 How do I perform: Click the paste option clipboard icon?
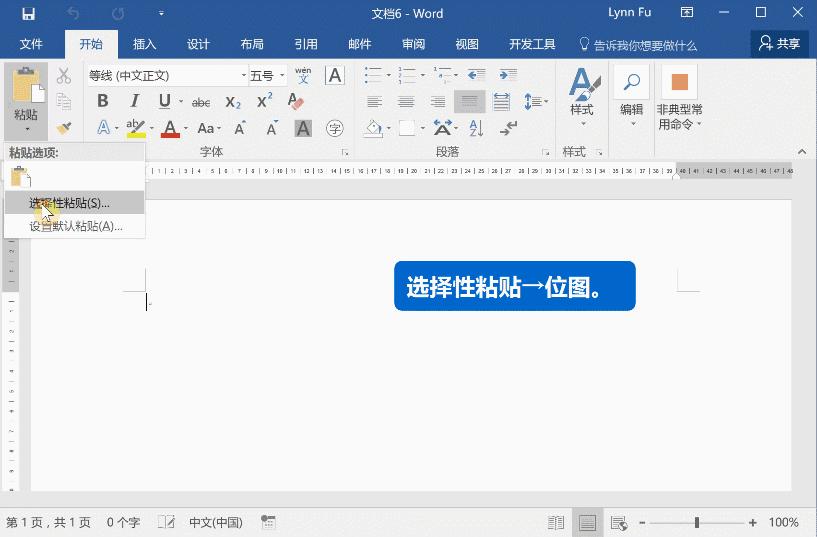click(21, 177)
